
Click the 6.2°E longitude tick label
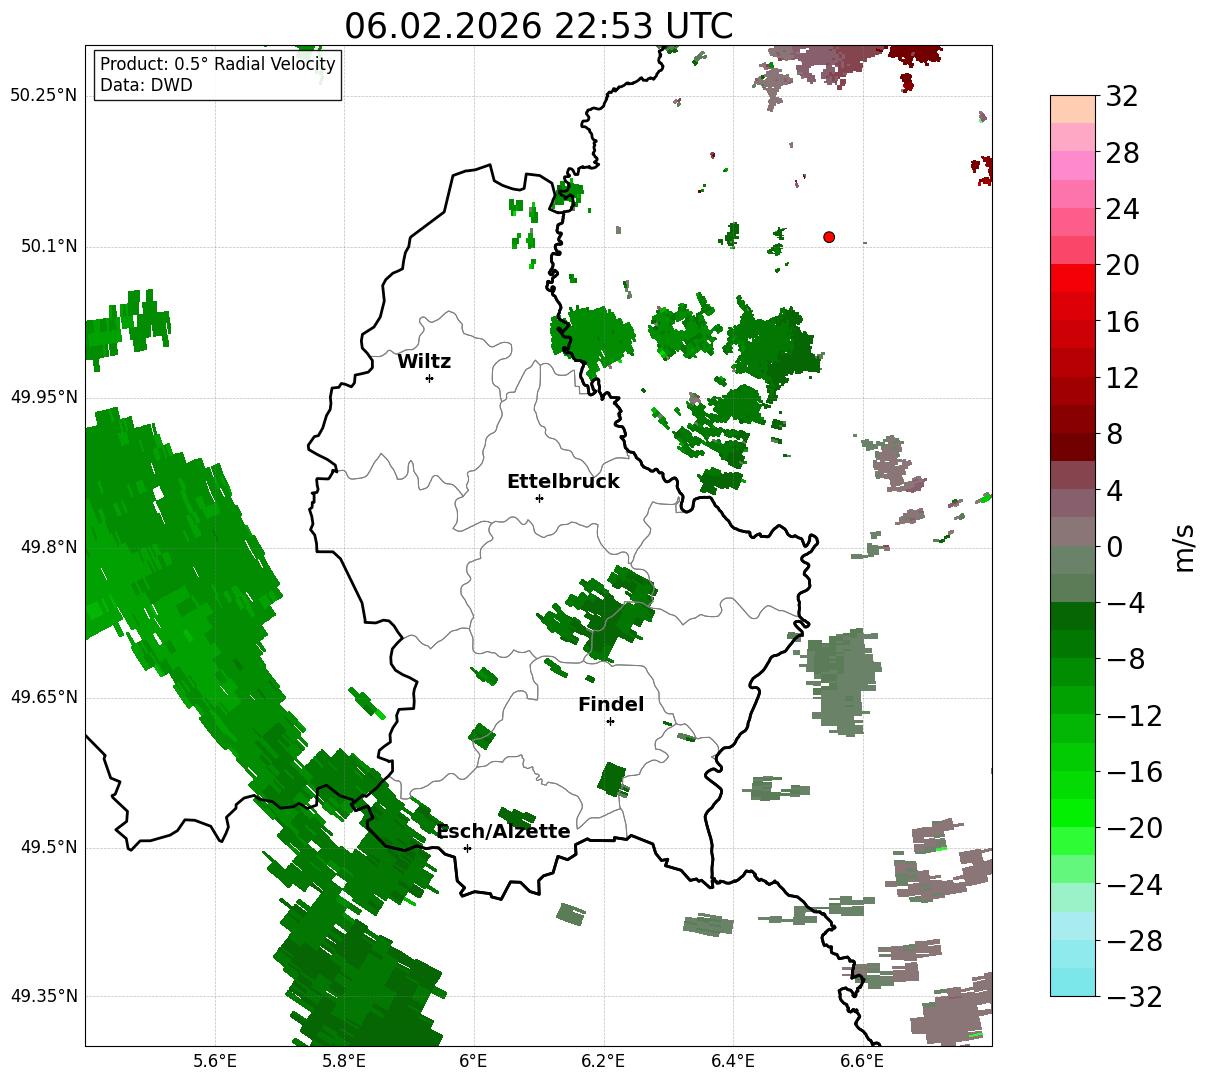603,1060
